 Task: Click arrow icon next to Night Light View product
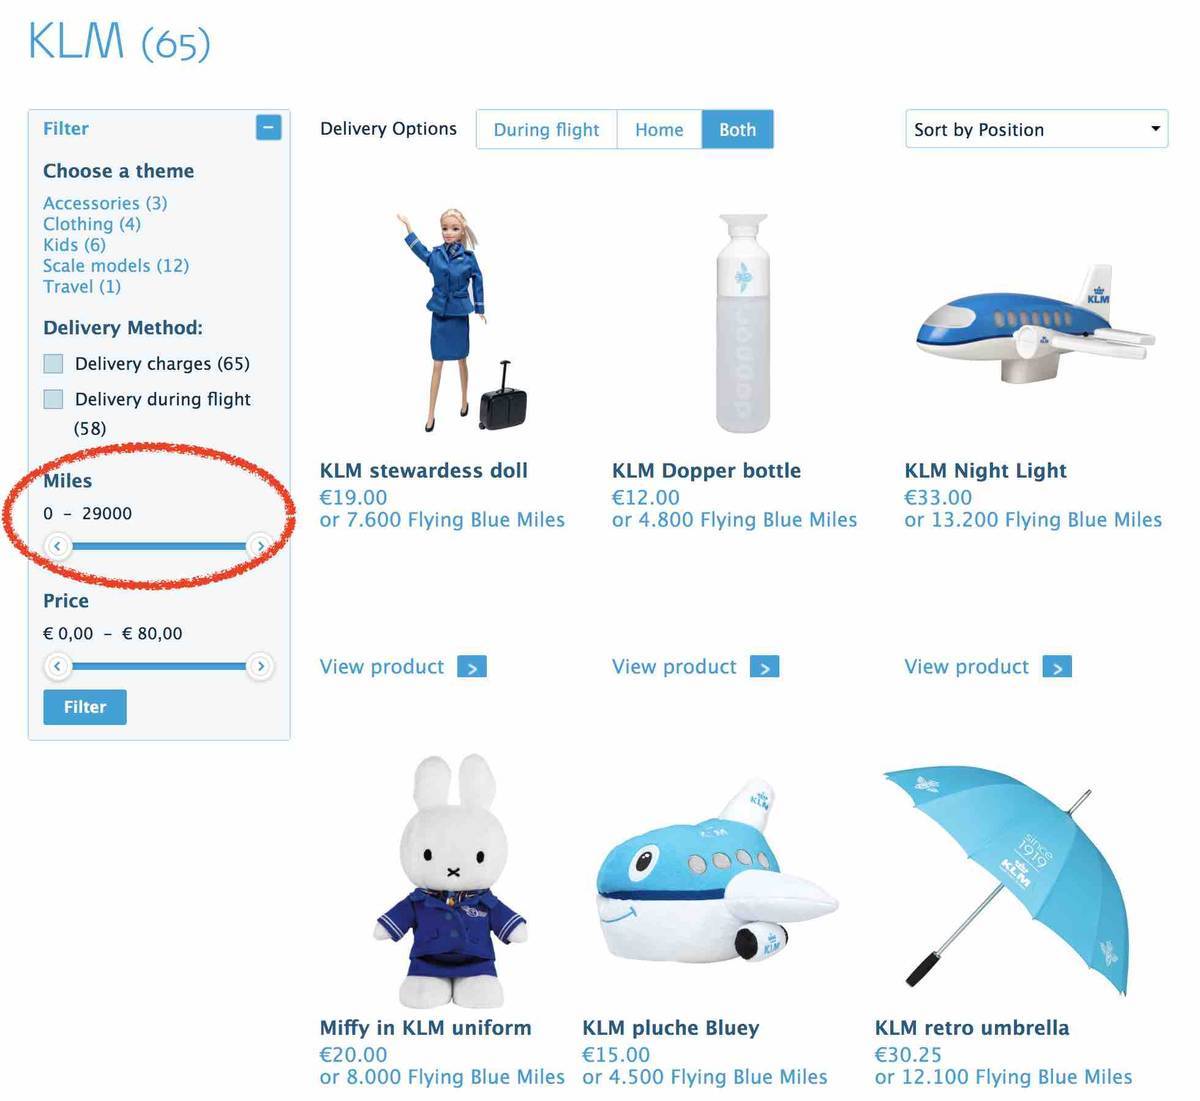(1057, 667)
